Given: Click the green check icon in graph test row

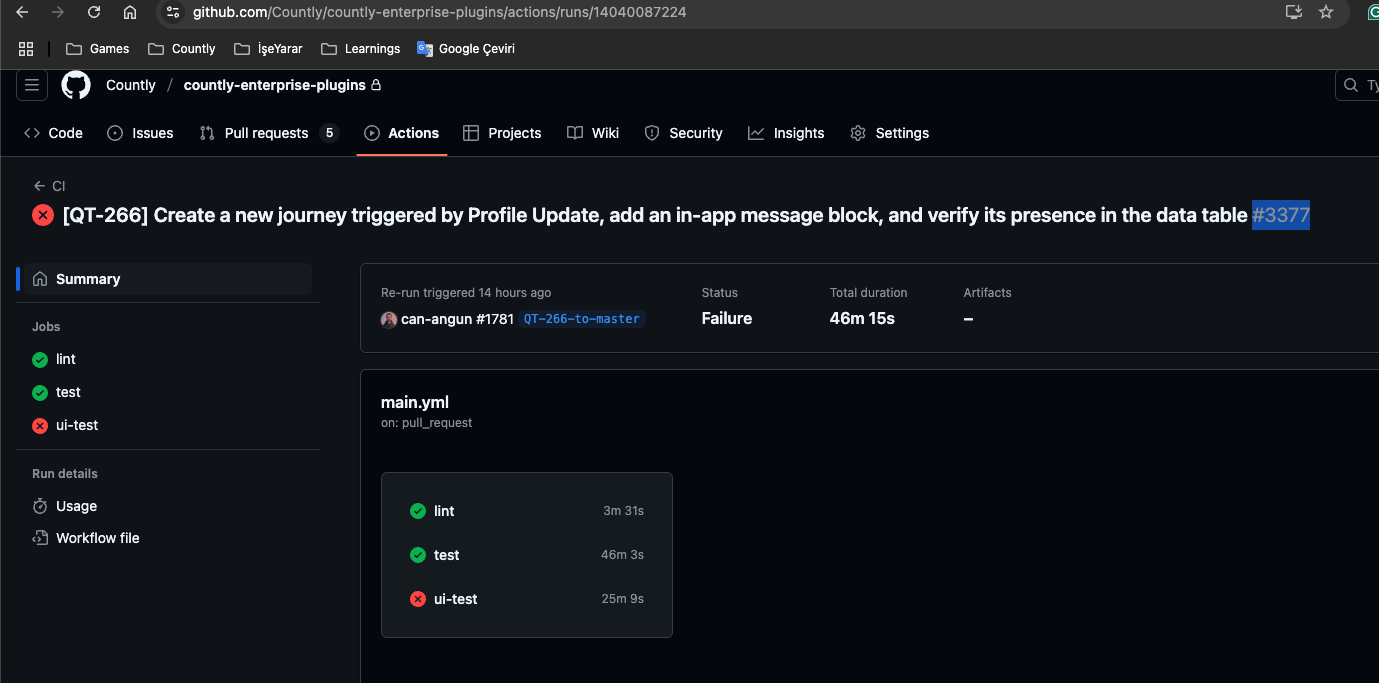Looking at the screenshot, I should point(418,555).
